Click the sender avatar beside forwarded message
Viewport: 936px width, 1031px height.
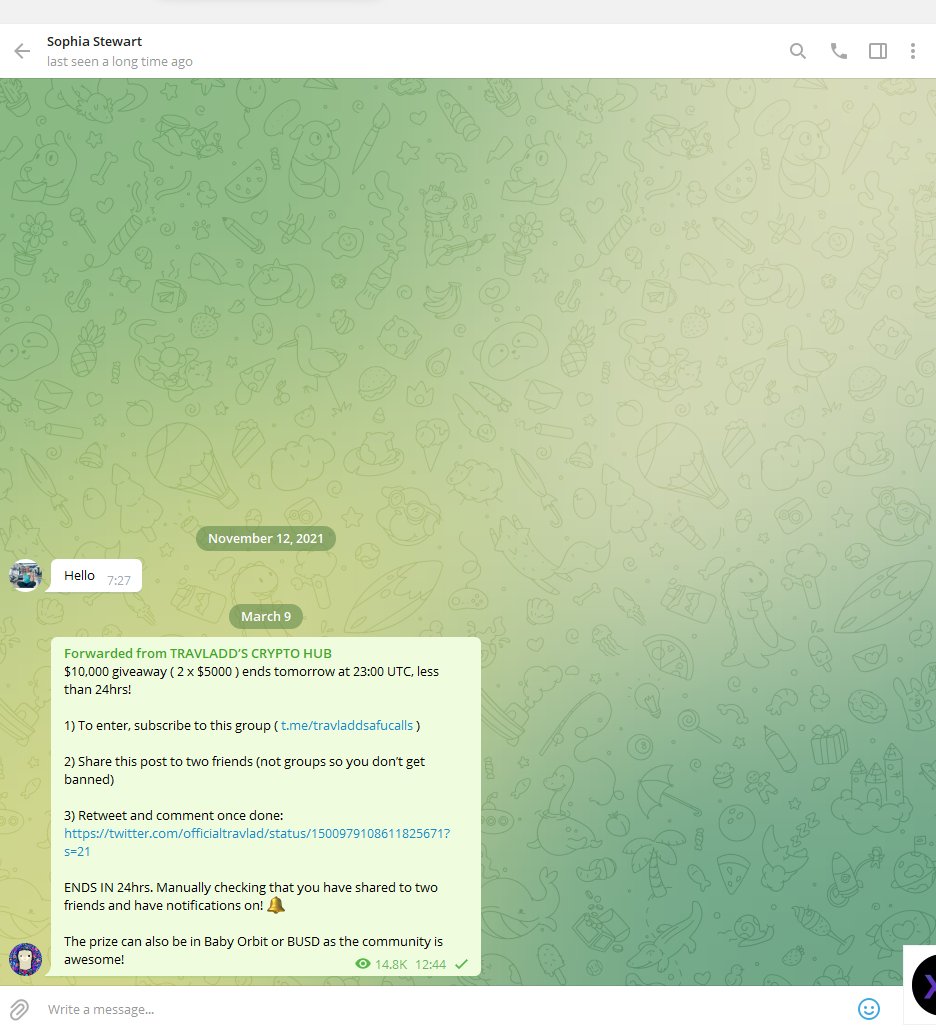pos(26,959)
